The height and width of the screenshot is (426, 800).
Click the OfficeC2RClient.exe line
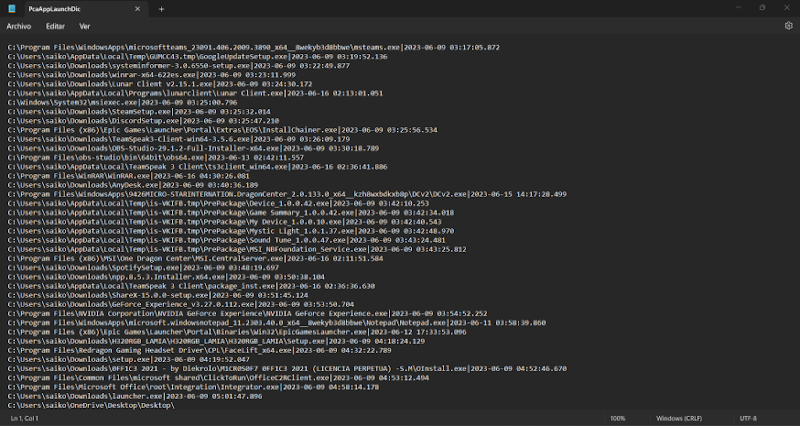point(218,378)
